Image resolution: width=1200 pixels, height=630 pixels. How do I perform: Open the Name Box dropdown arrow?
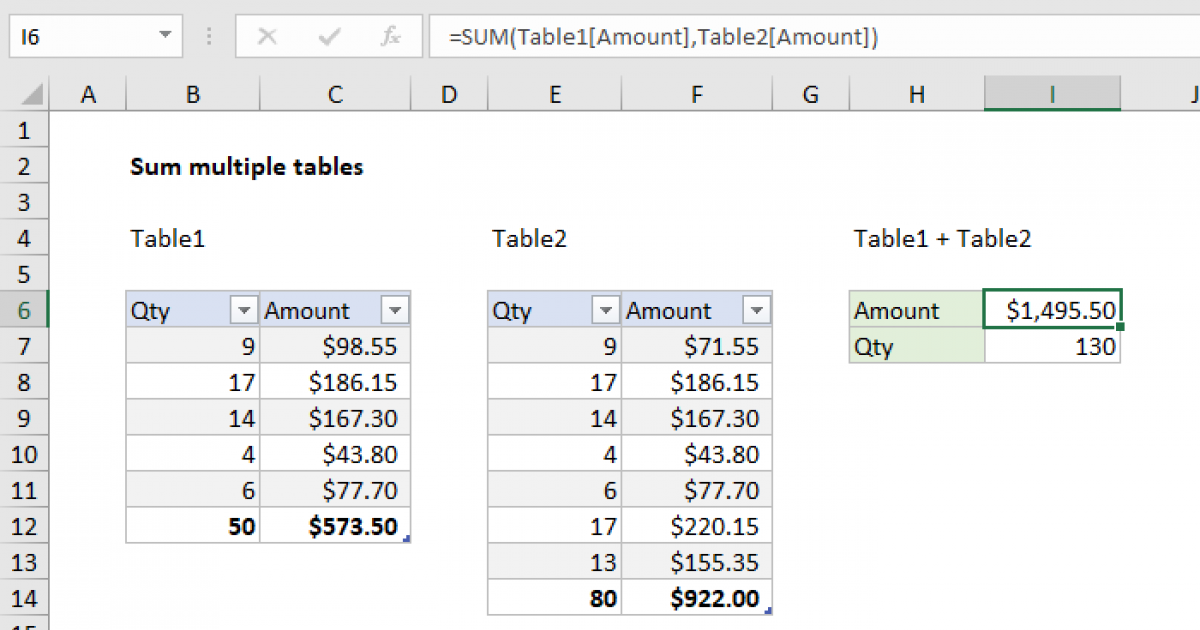(x=165, y=37)
